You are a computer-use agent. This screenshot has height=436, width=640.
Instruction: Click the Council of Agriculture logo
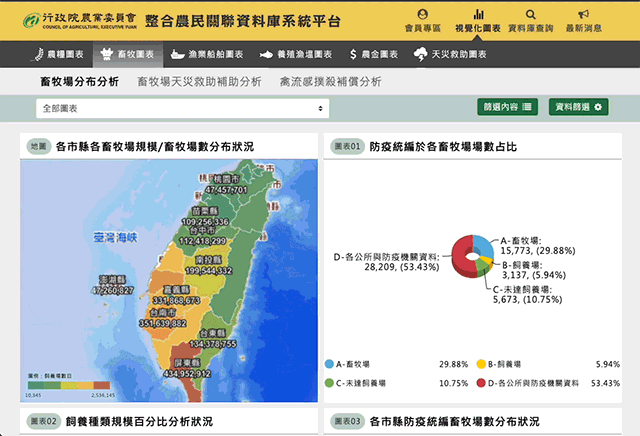[x=80, y=20]
